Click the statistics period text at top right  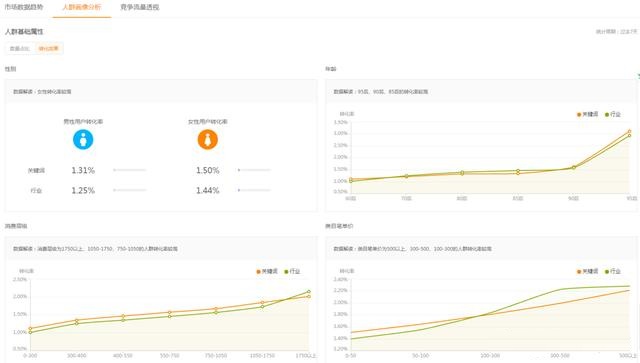(616, 31)
